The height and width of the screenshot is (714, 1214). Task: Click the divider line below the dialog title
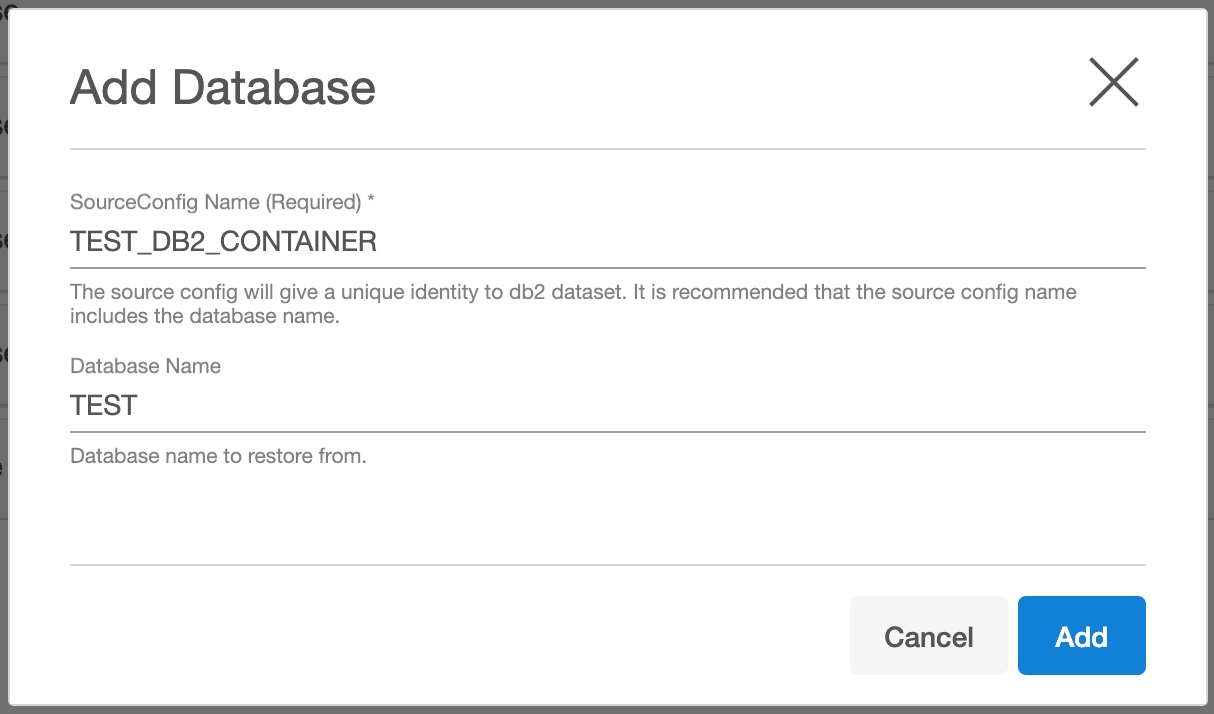607,149
